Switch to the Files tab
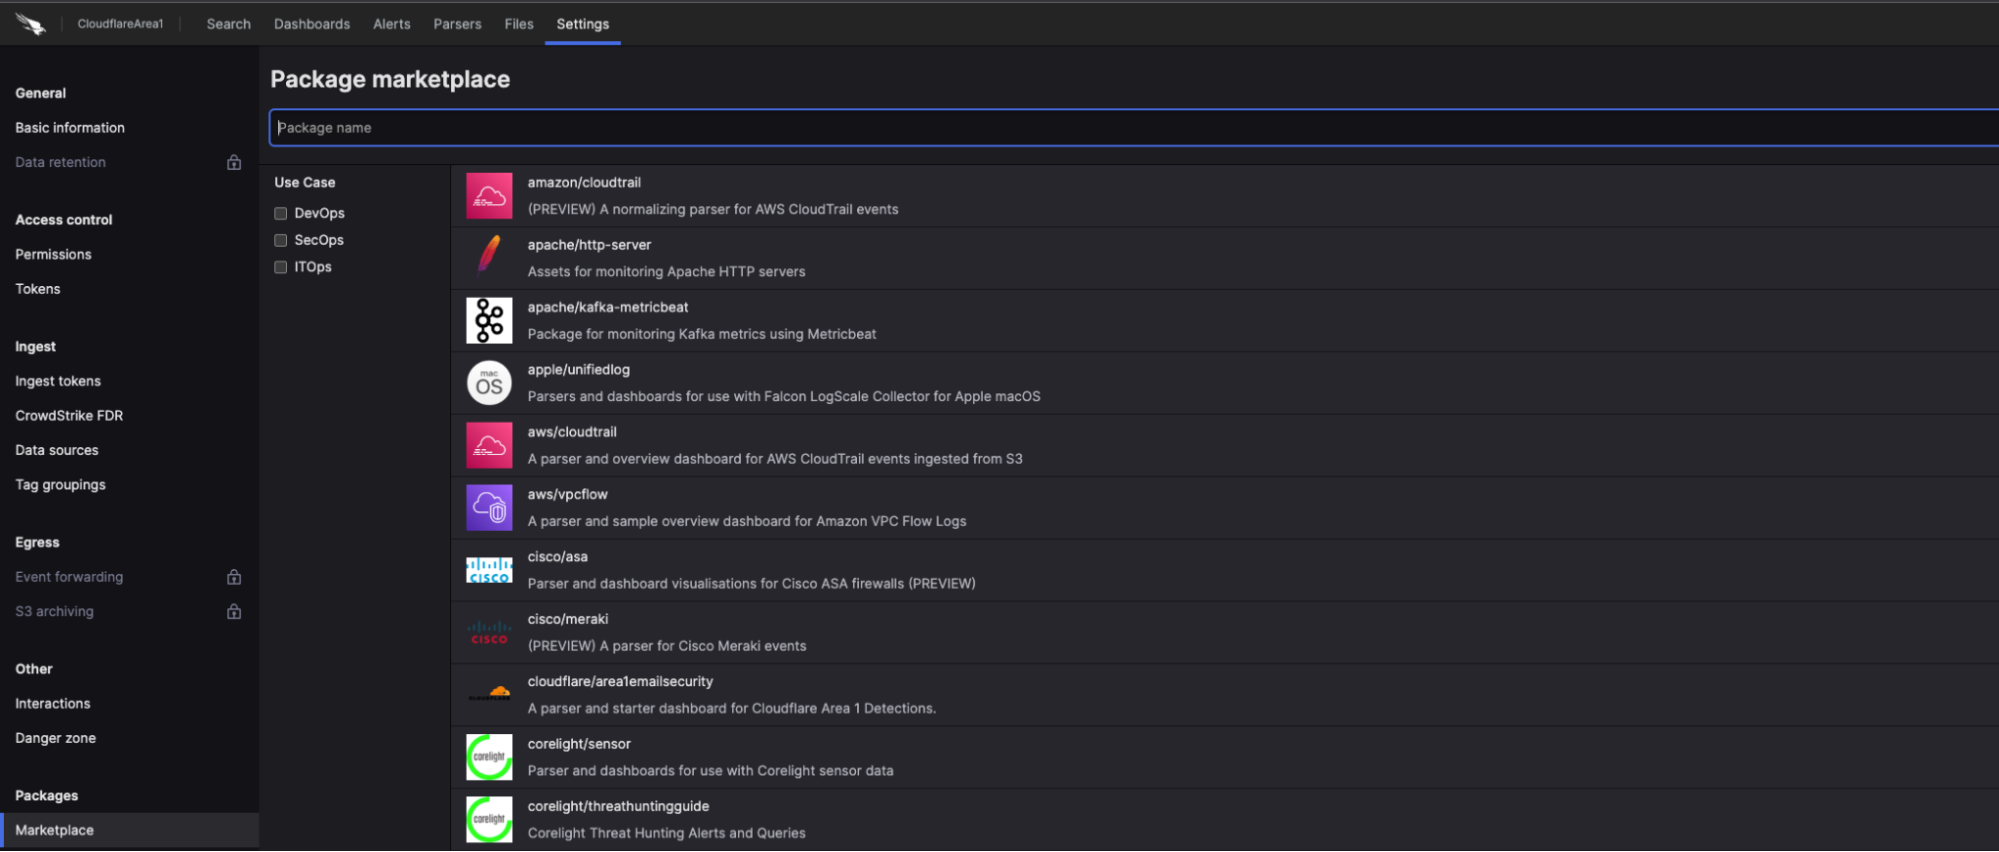The image size is (1999, 852). click(x=519, y=24)
